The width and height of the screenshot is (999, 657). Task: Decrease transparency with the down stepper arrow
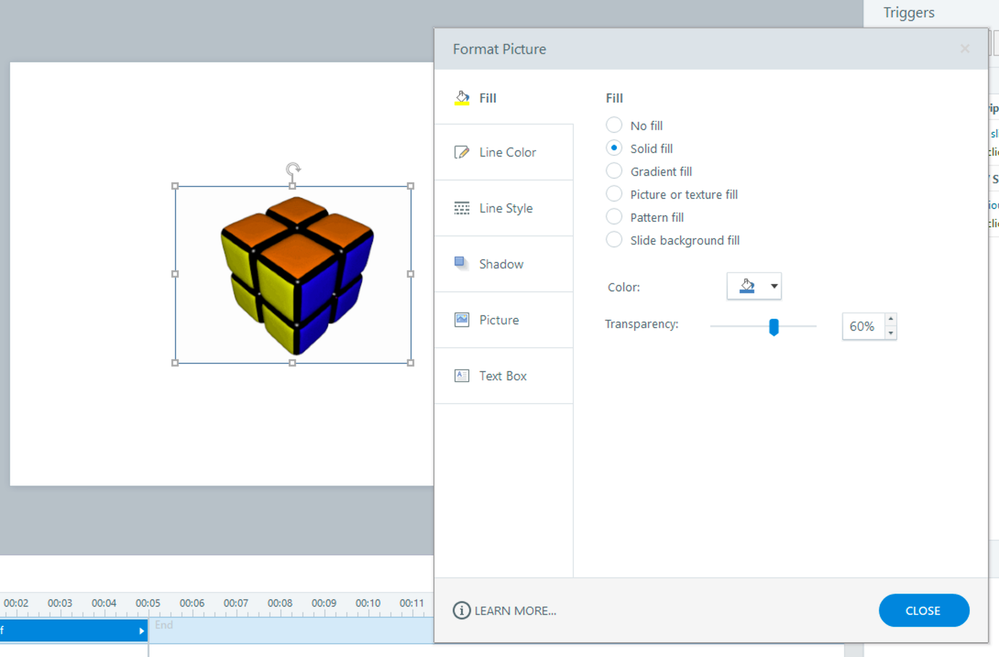click(891, 333)
